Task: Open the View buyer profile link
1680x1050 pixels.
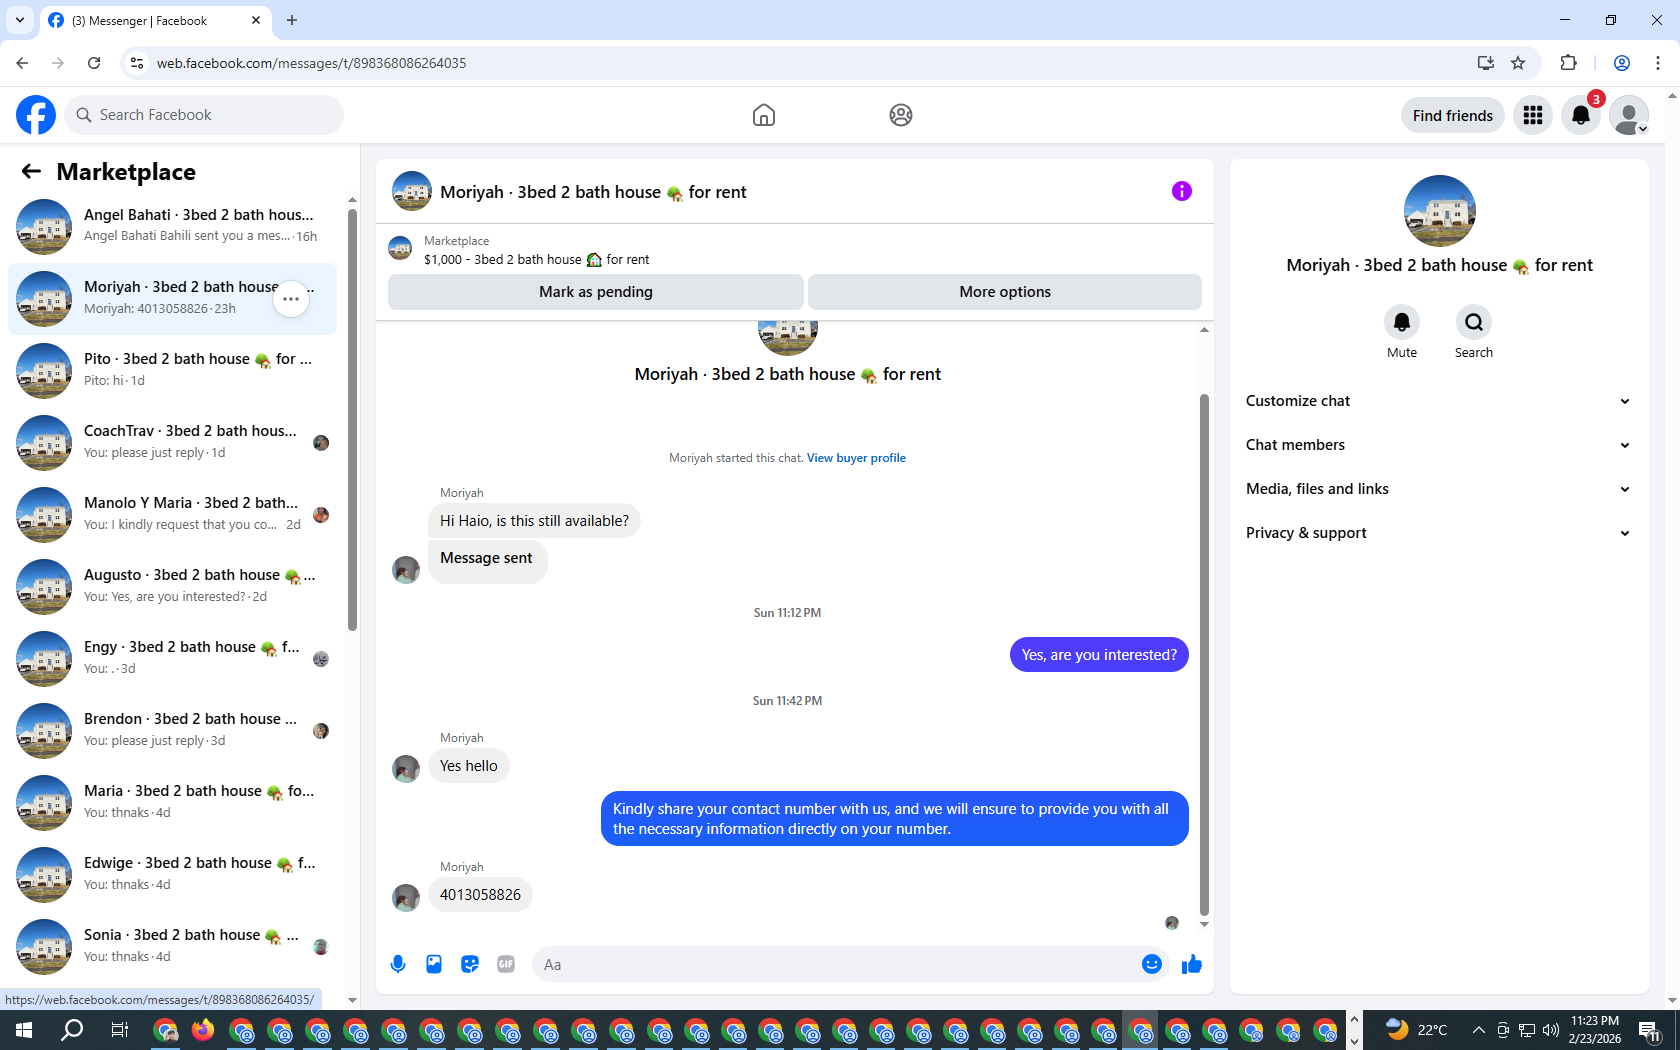Action: click(856, 458)
